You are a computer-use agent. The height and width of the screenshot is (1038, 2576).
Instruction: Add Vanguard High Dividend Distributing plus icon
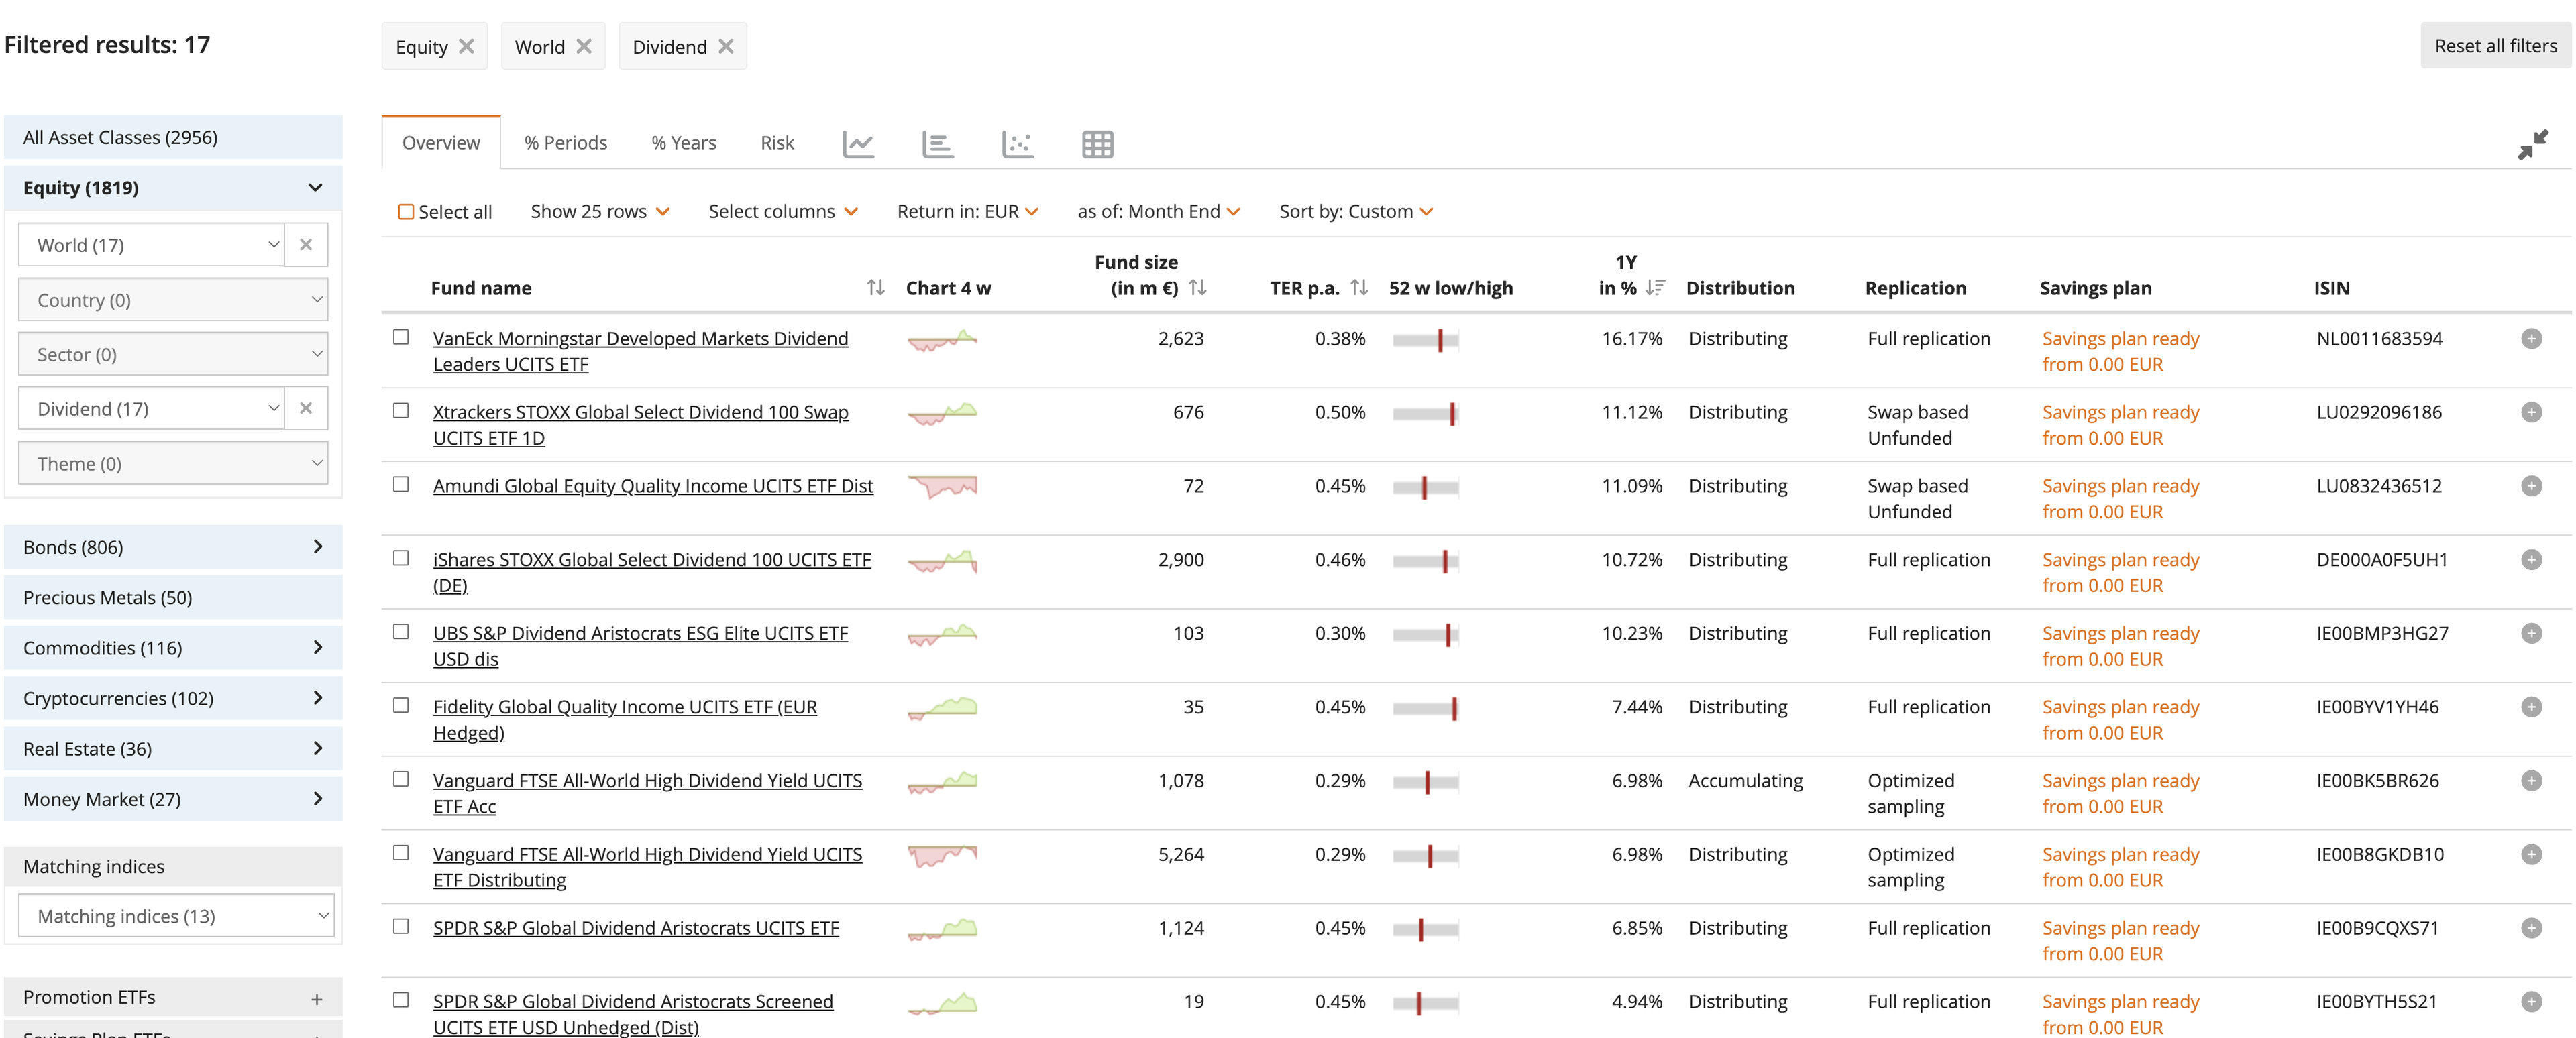point(2531,854)
